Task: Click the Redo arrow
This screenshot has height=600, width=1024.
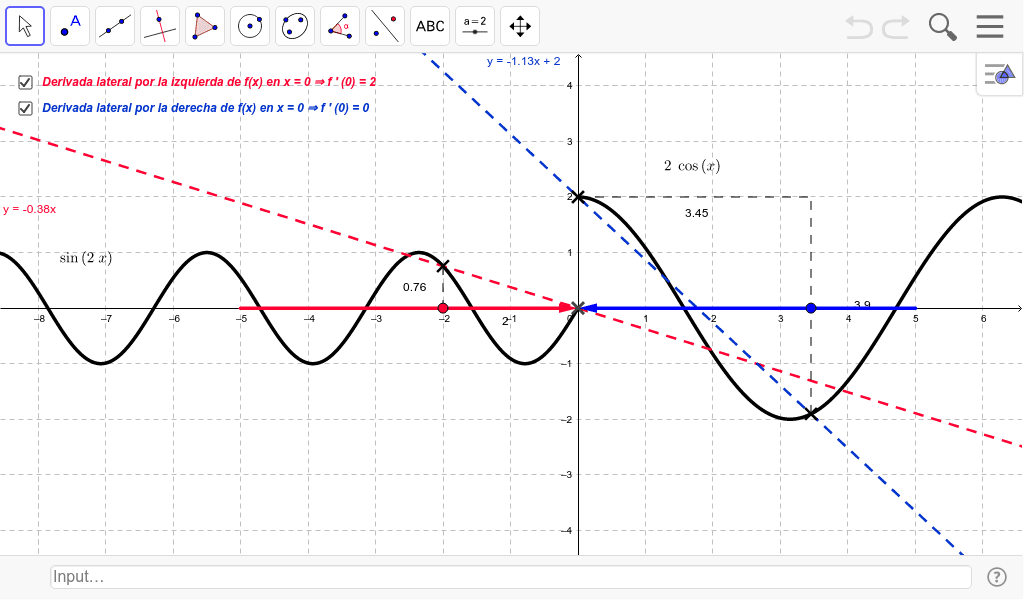Action: pyautogui.click(x=896, y=27)
